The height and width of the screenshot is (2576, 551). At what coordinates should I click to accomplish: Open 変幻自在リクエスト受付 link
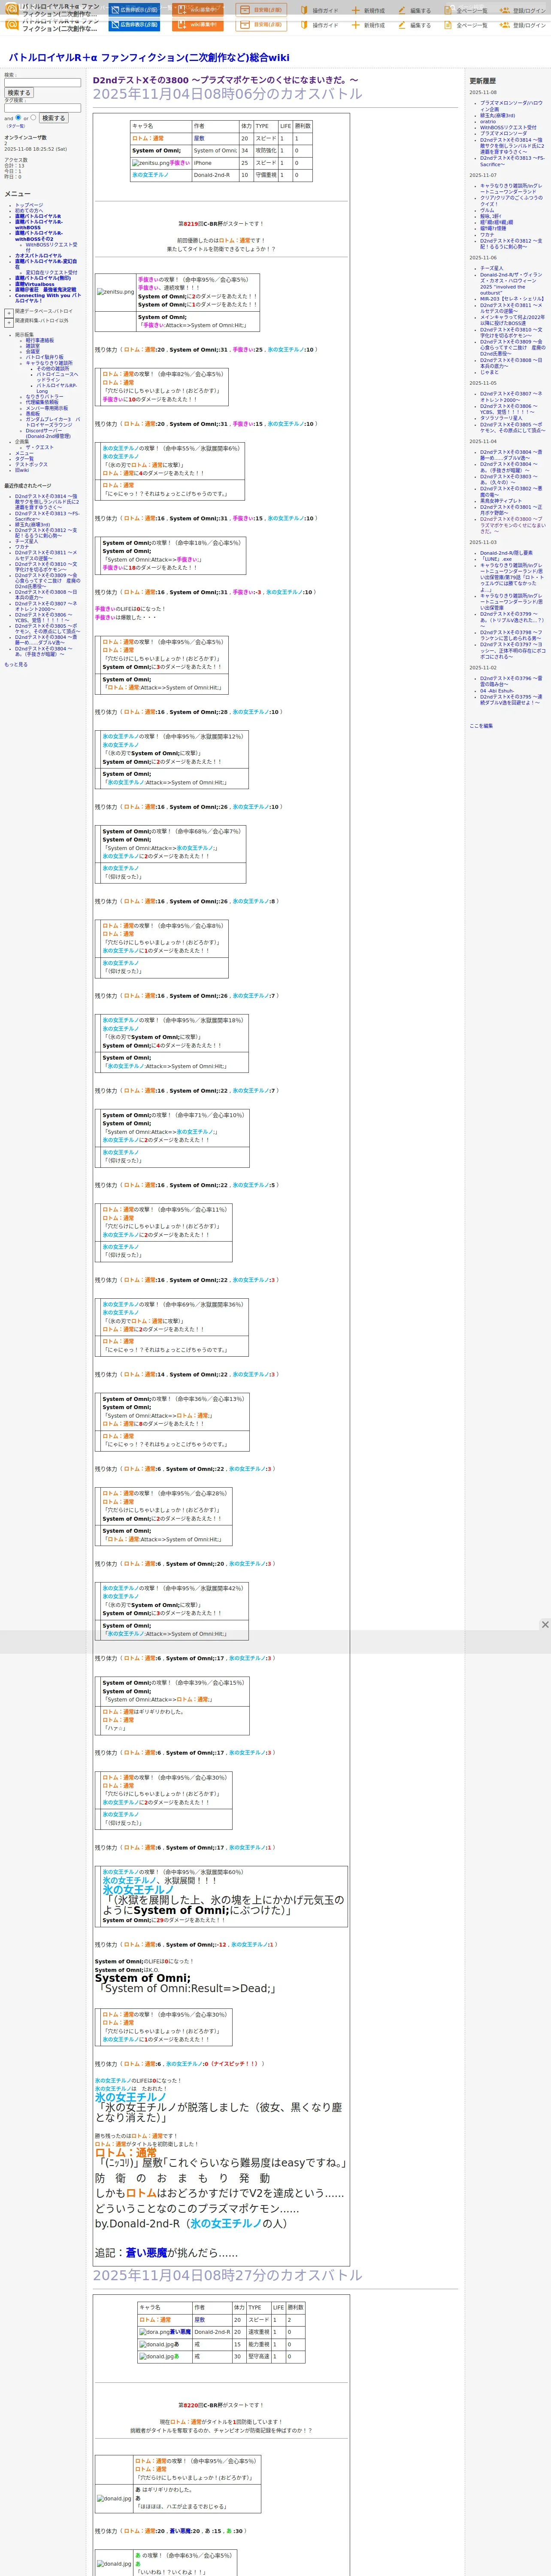[51, 272]
